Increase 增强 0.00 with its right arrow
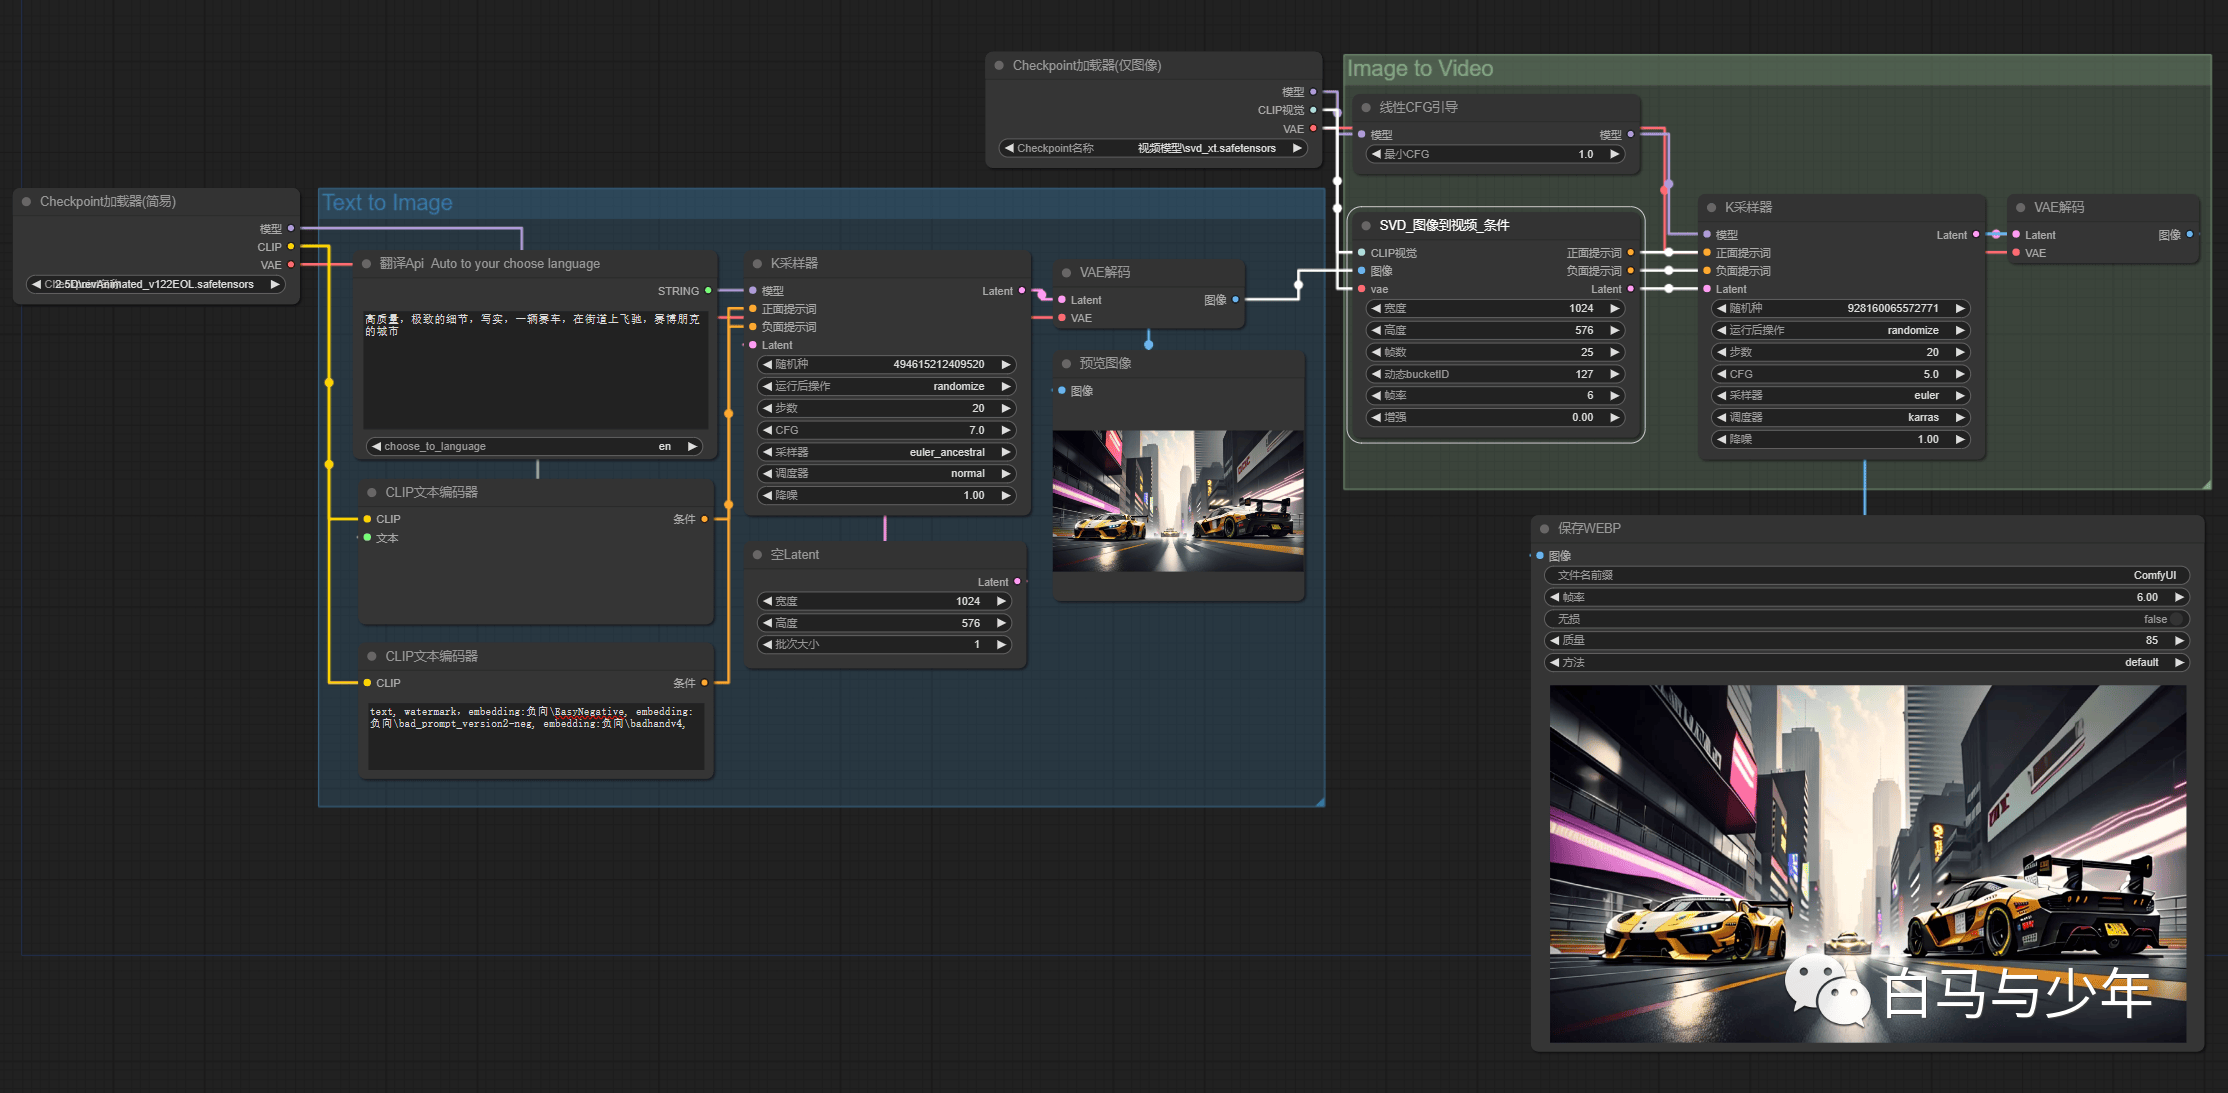Screen dimensions: 2228x1093 pos(1614,417)
